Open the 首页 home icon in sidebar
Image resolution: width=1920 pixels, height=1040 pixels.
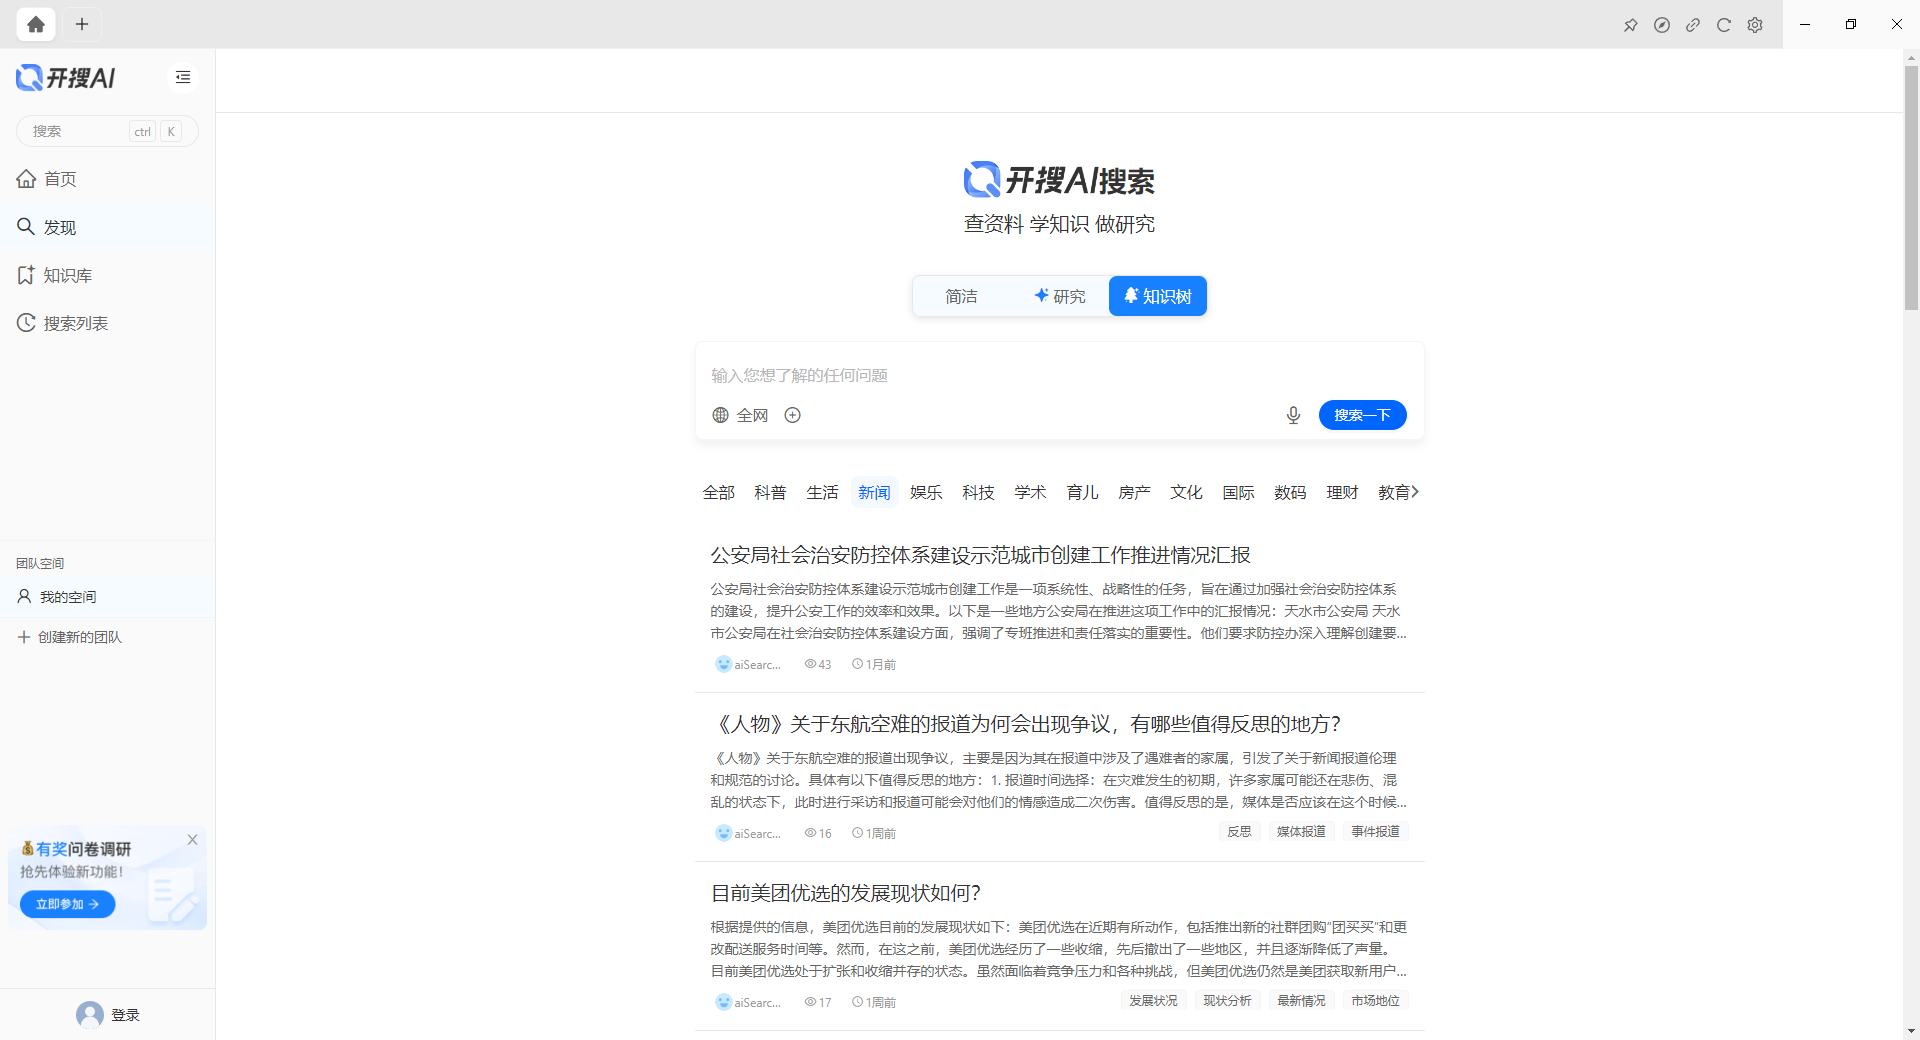[26, 179]
